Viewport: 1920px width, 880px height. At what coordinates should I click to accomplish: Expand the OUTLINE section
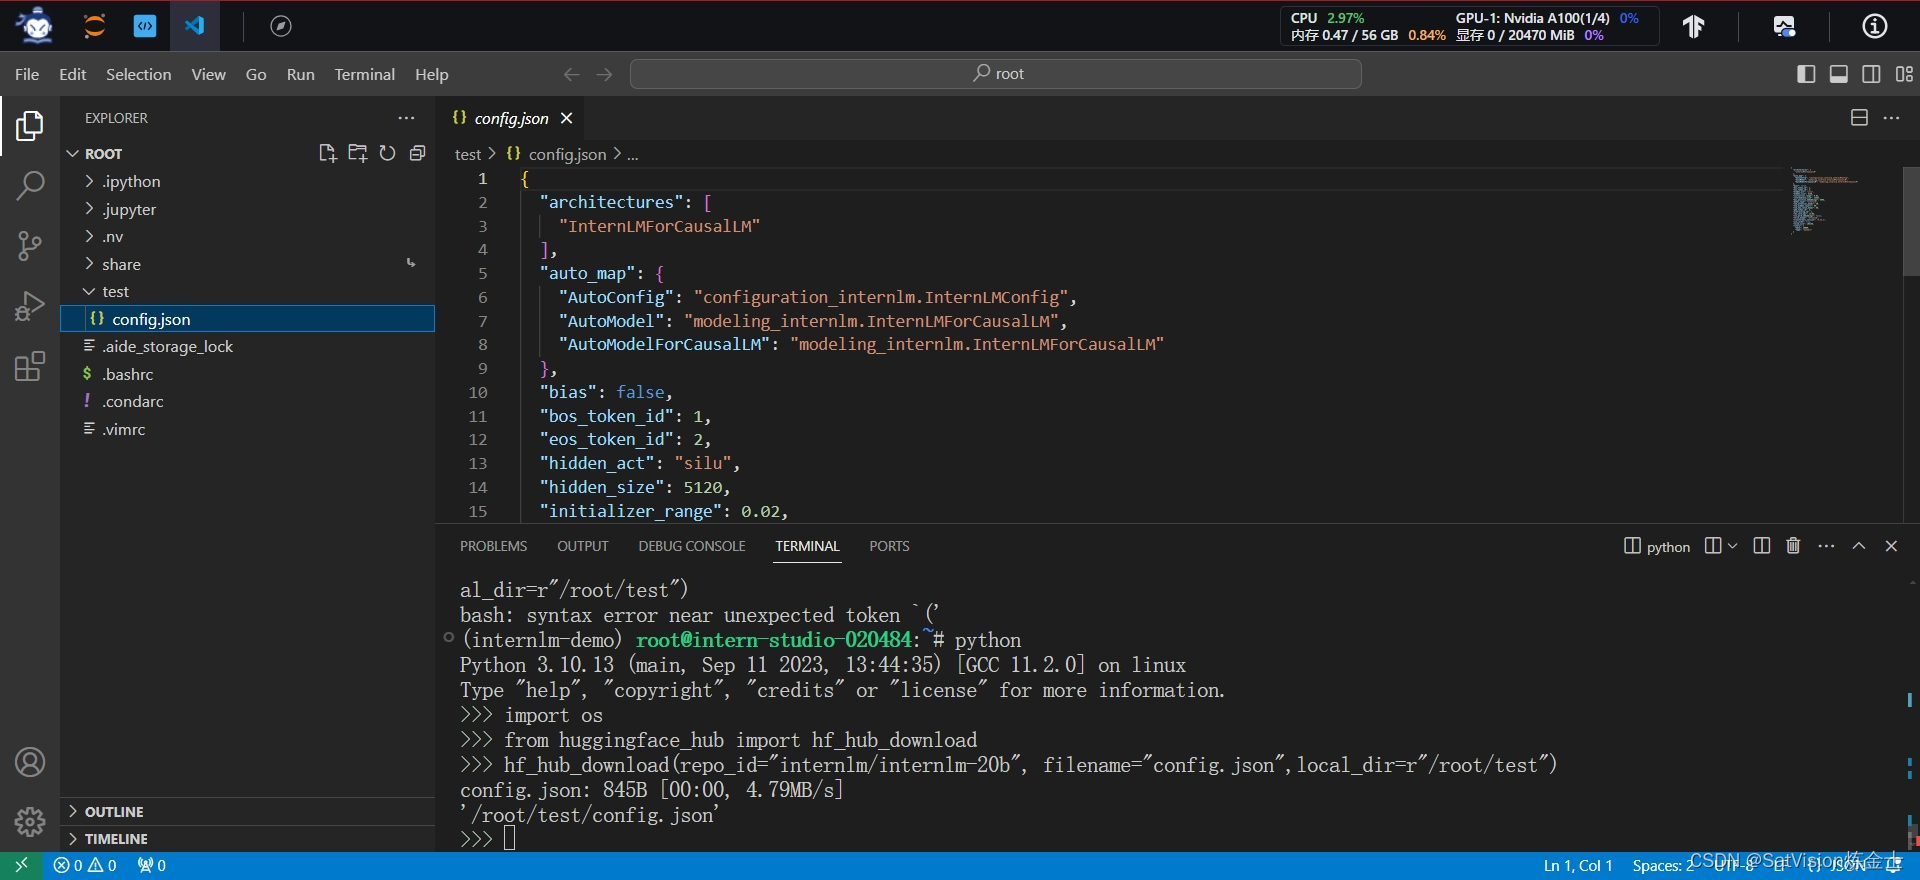114,812
